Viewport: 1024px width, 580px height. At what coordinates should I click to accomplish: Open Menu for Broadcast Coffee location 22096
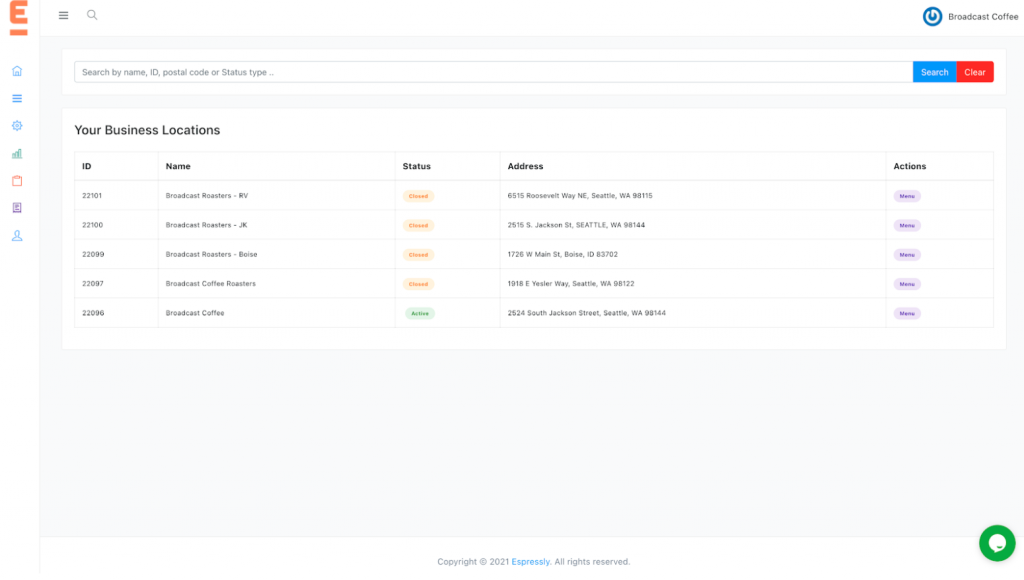tap(907, 313)
